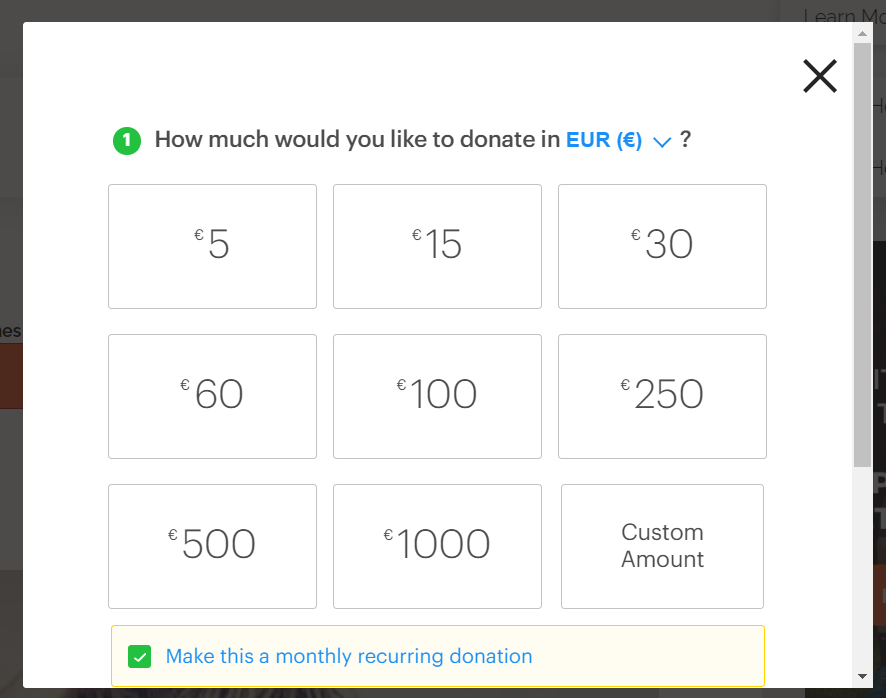Viewport: 886px width, 698px height.
Task: Click the green step 1 badge
Action: (127, 141)
